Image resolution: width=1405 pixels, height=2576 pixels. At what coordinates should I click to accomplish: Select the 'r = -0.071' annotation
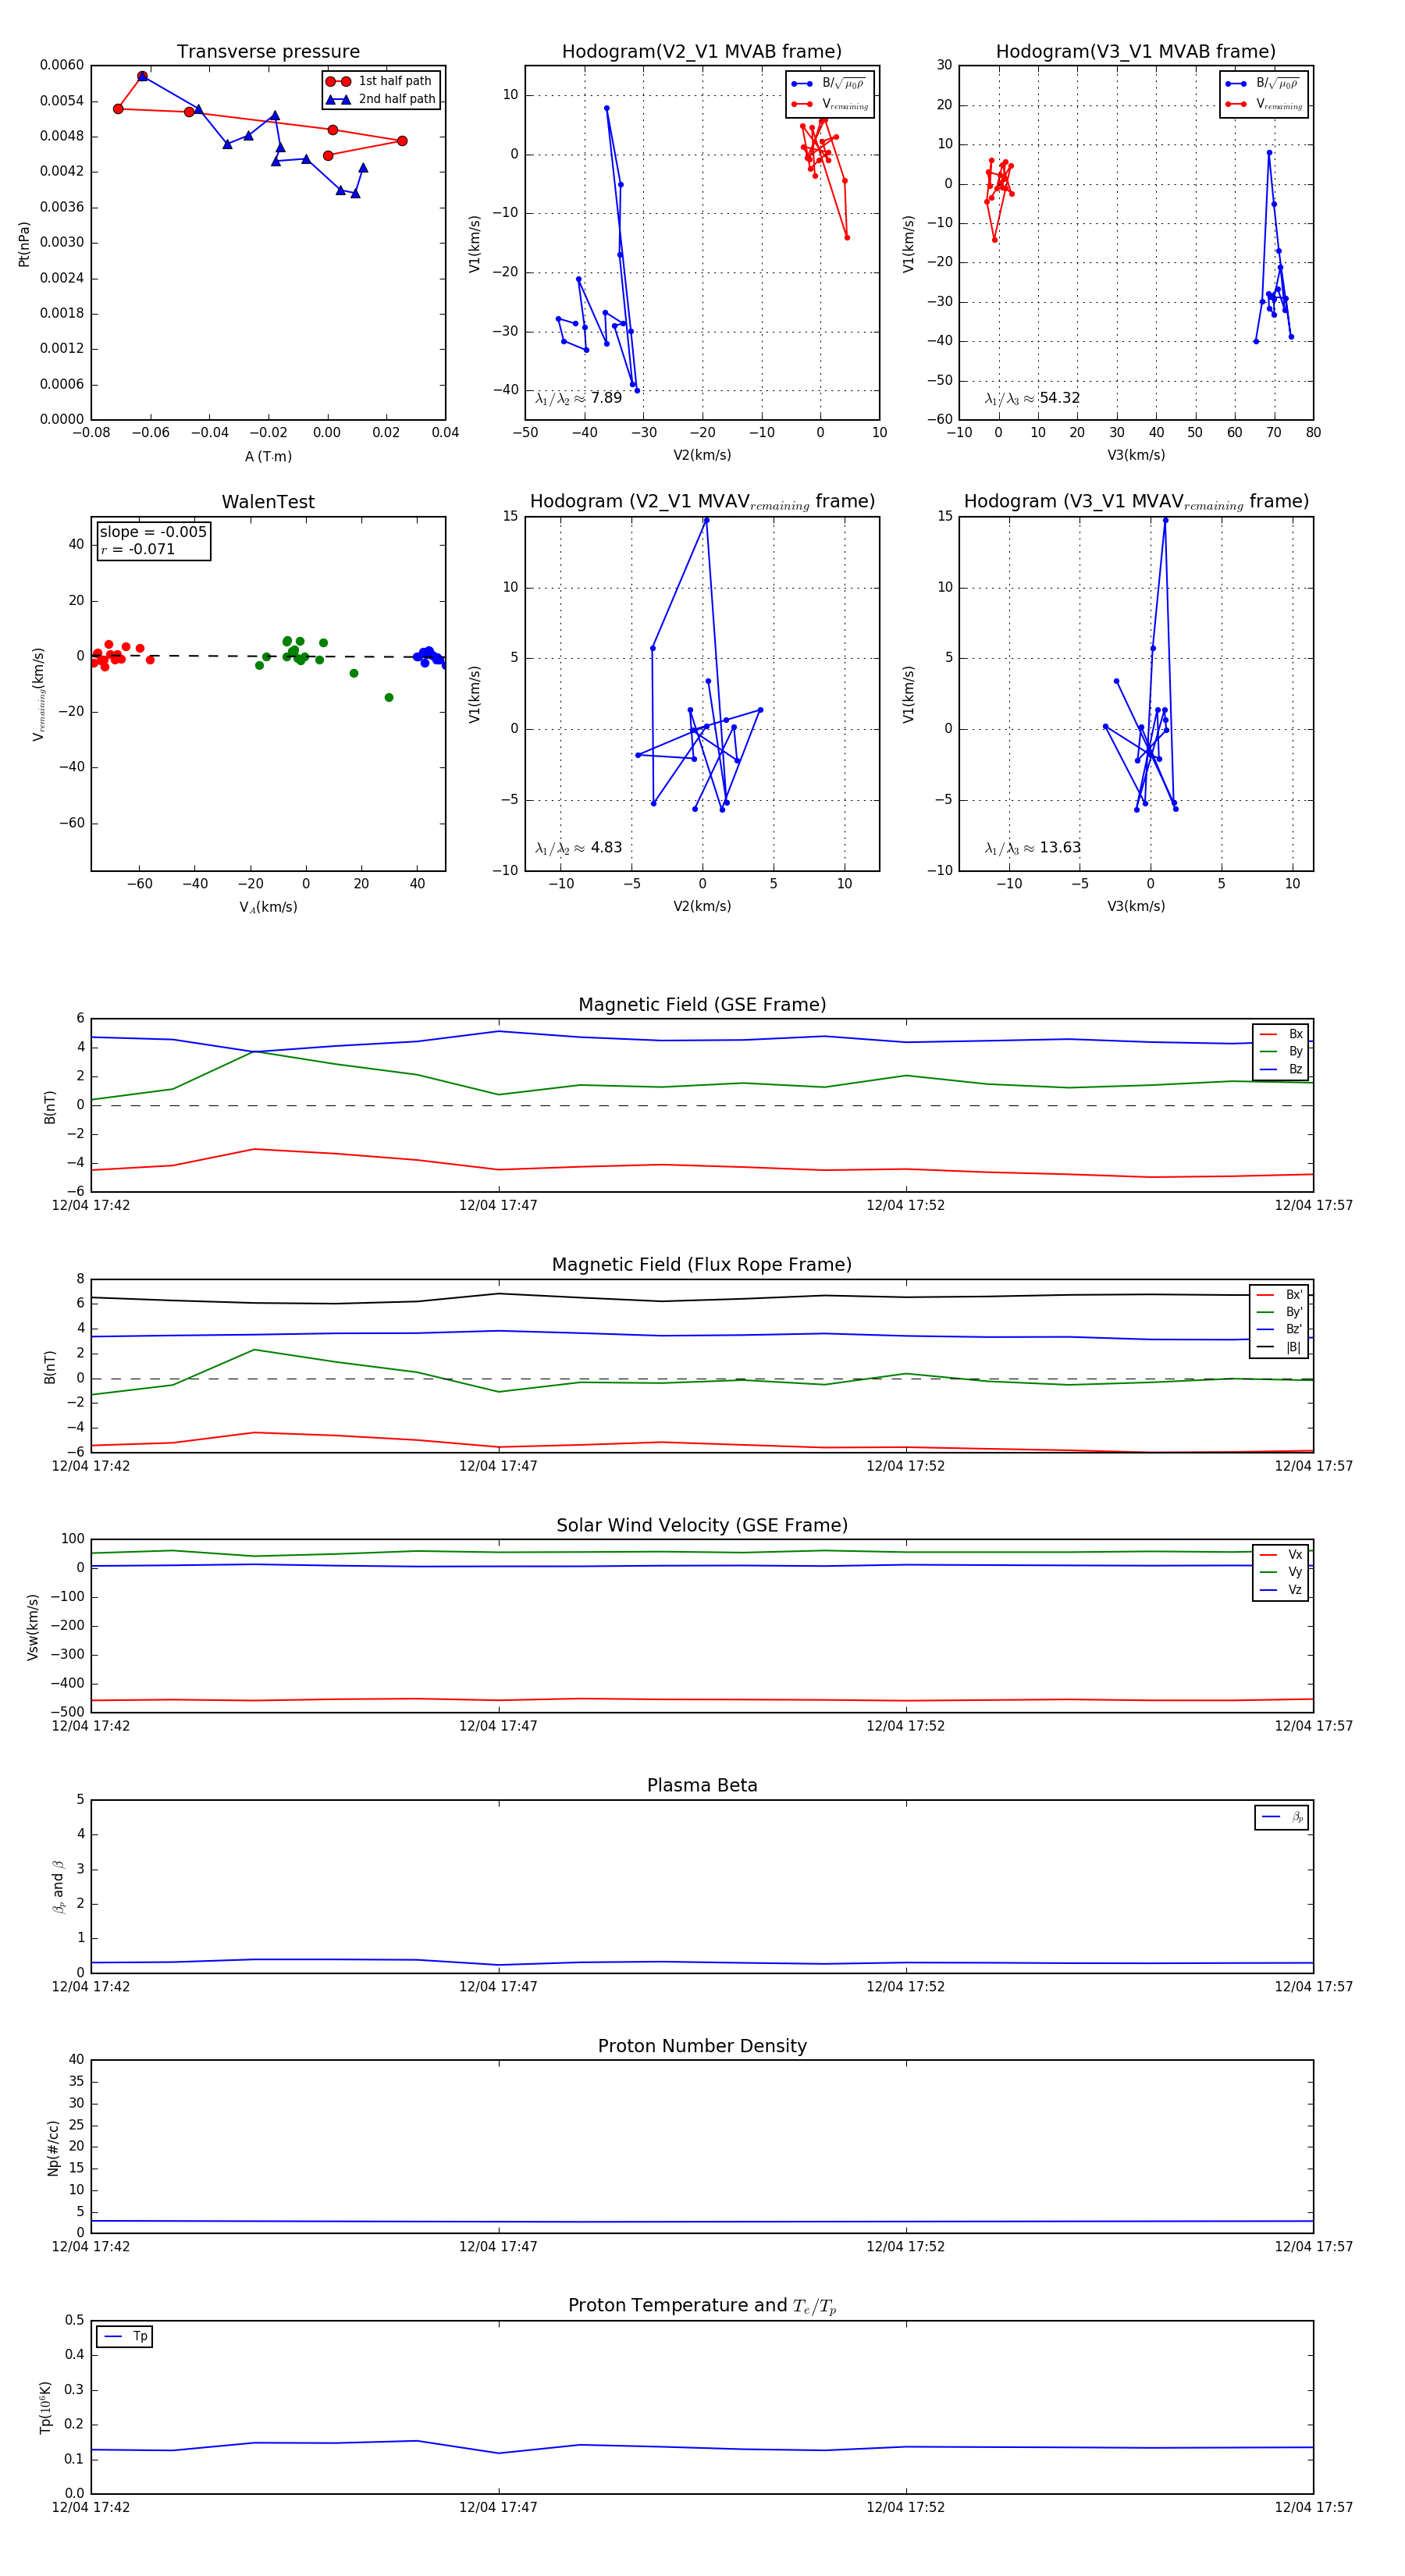point(138,549)
